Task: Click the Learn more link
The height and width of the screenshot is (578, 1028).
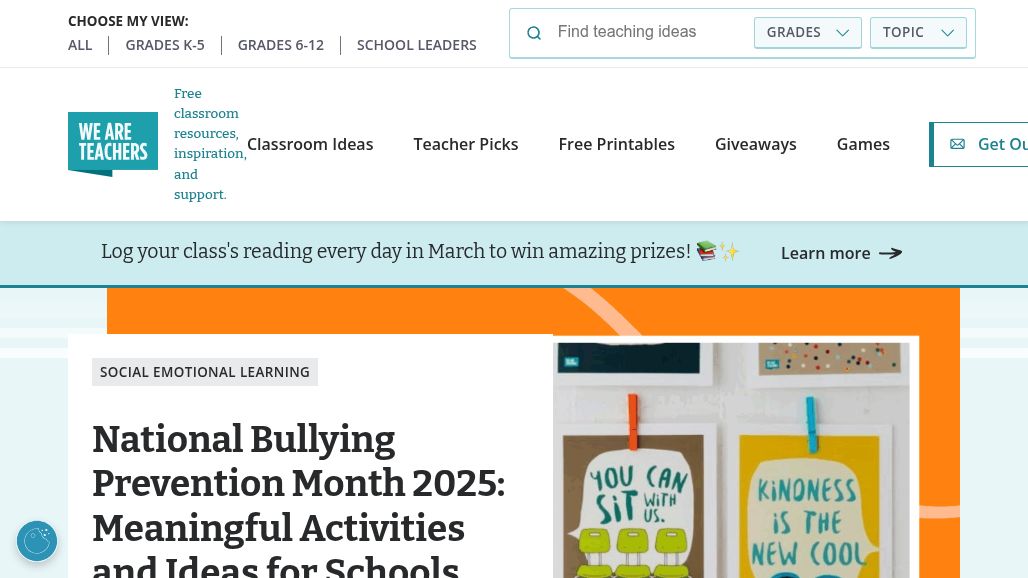Action: (825, 253)
